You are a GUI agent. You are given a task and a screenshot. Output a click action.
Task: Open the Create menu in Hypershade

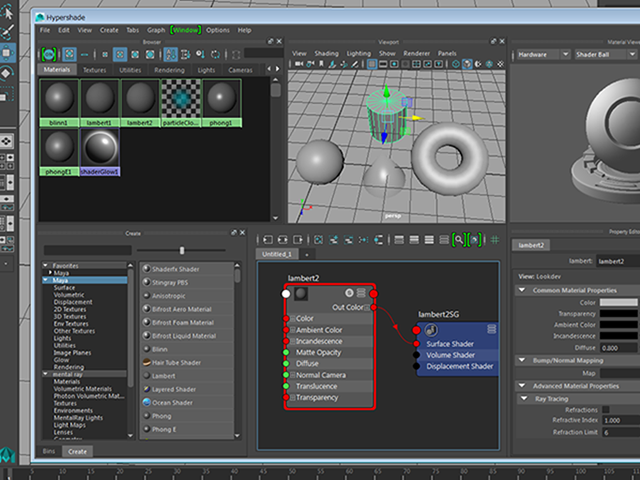pyautogui.click(x=109, y=30)
